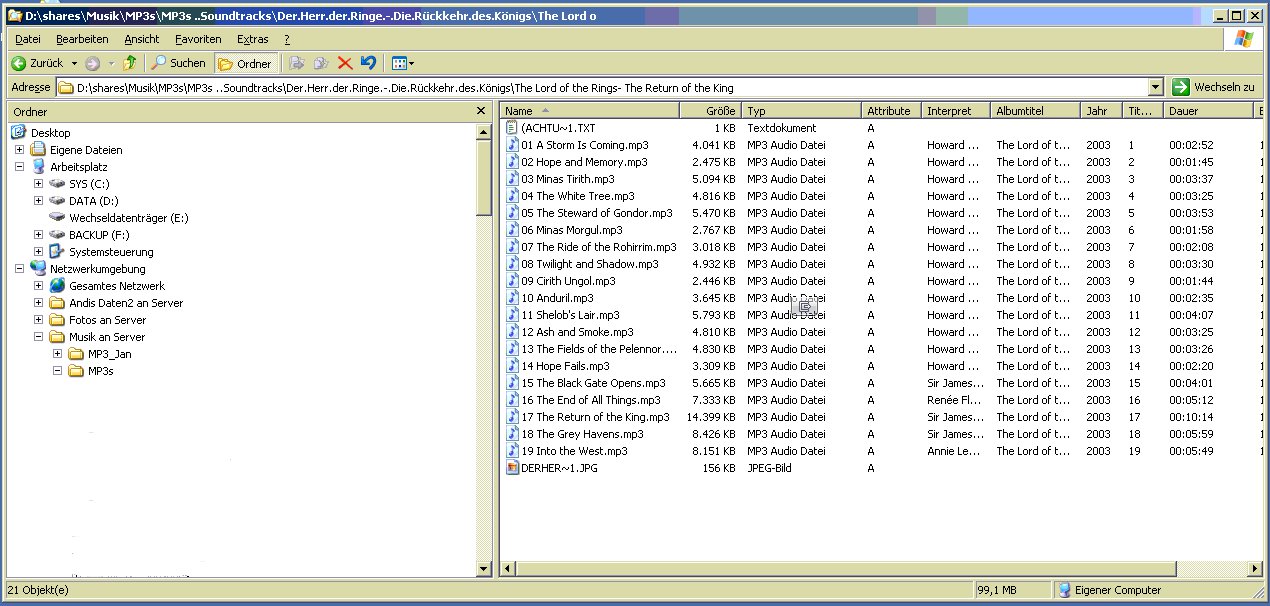
Task: Click the DERHER~1.JPG image file icon
Action: (513, 468)
